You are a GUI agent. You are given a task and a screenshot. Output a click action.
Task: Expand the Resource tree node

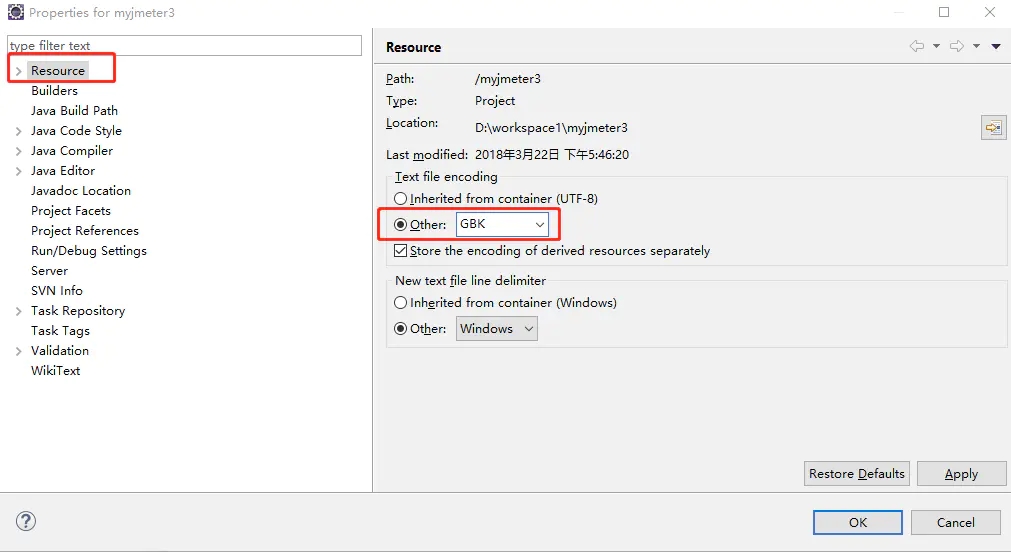coord(19,71)
